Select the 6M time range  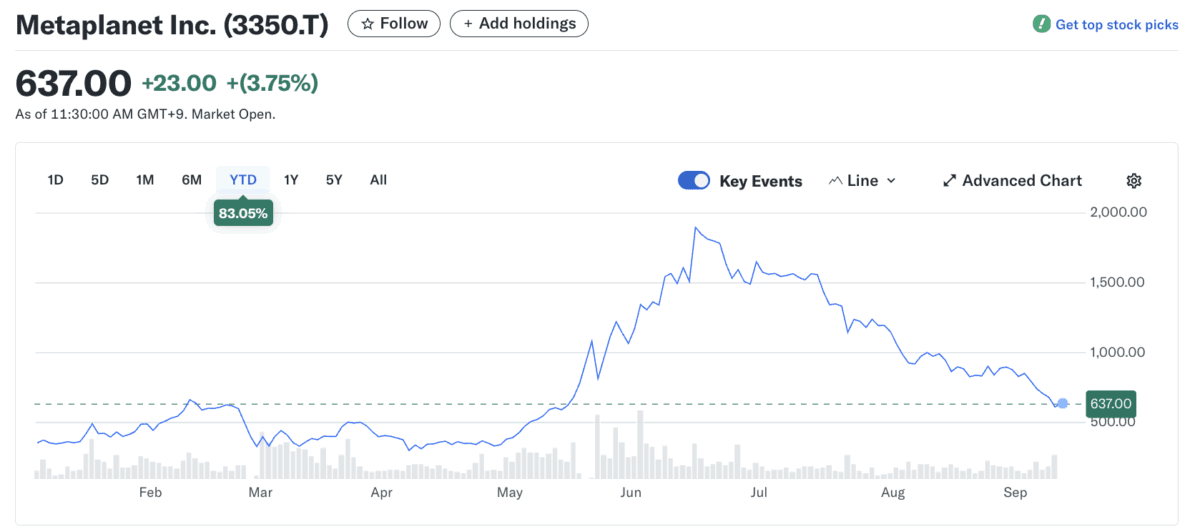[x=192, y=180]
